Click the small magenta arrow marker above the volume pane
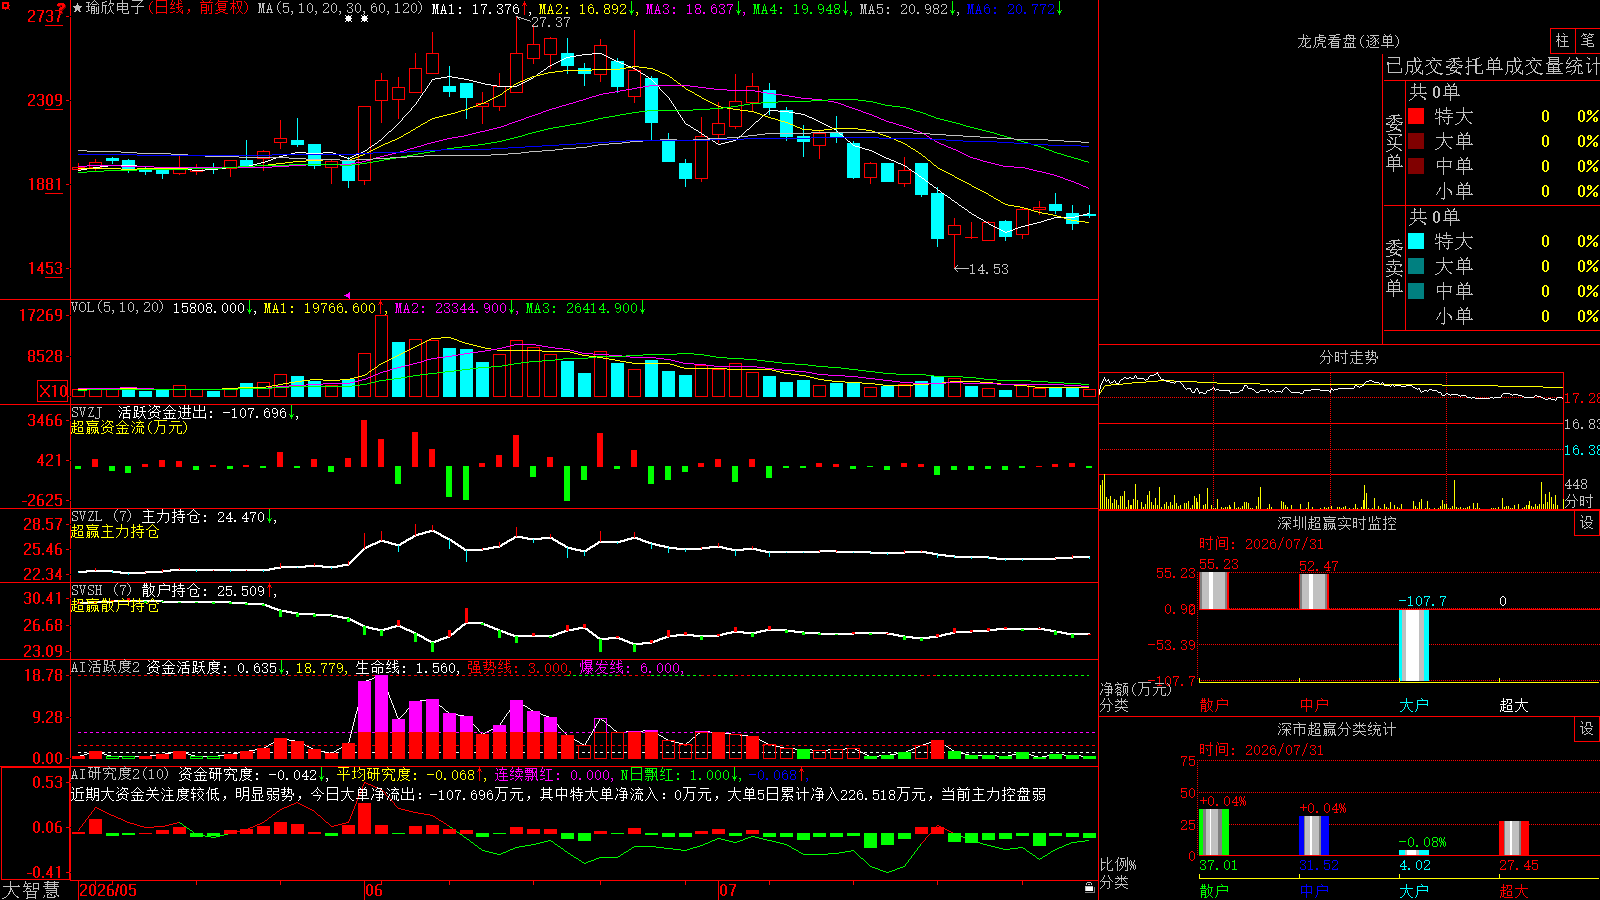Image resolution: width=1600 pixels, height=900 pixels. [347, 295]
